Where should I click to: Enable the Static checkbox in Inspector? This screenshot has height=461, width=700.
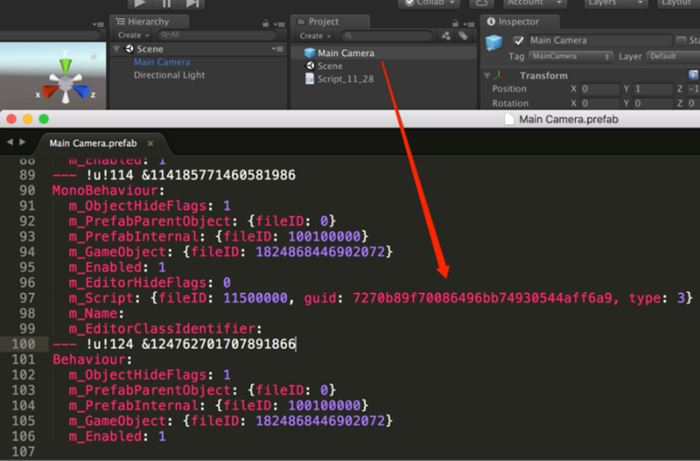[x=682, y=41]
